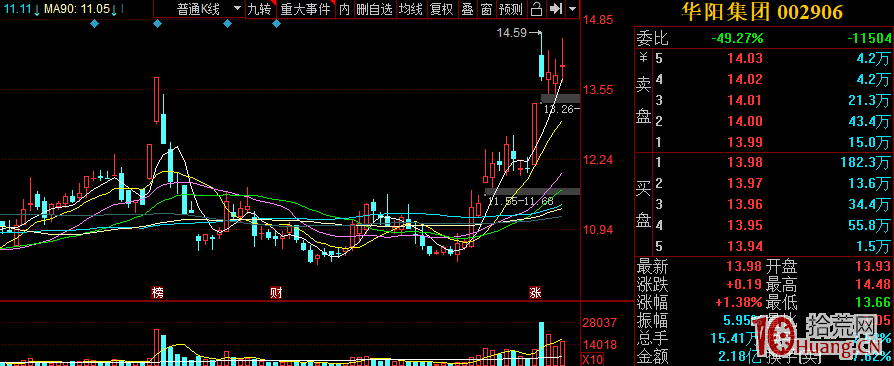
Task: Click the 43.4万 sell volume
Action: 869,121
